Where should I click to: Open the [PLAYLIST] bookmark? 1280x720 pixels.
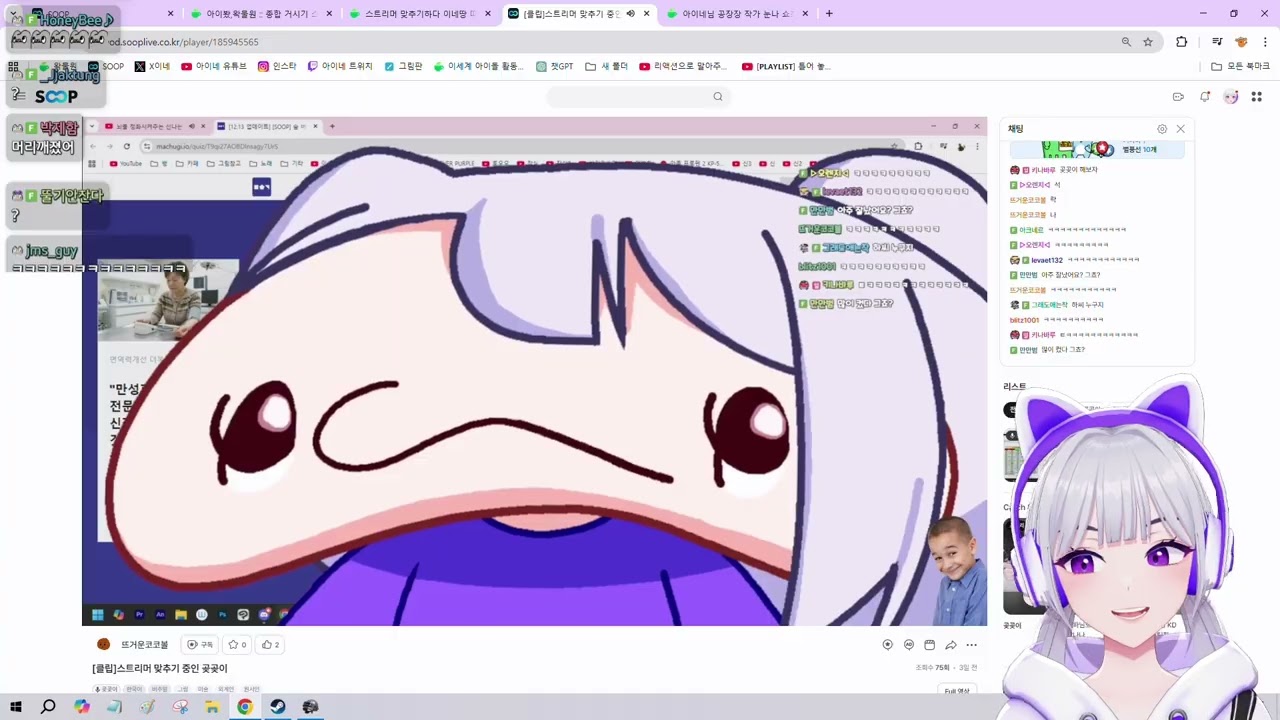coord(786,67)
